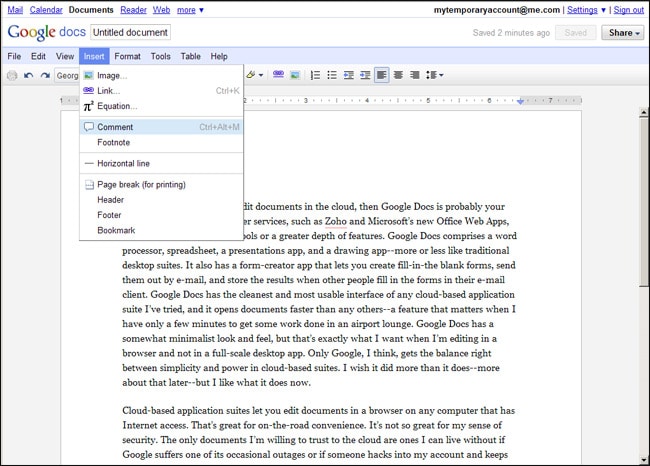Select Footnote in the Insert menu
Screen dimensions: 650x466
(x=161, y=142)
